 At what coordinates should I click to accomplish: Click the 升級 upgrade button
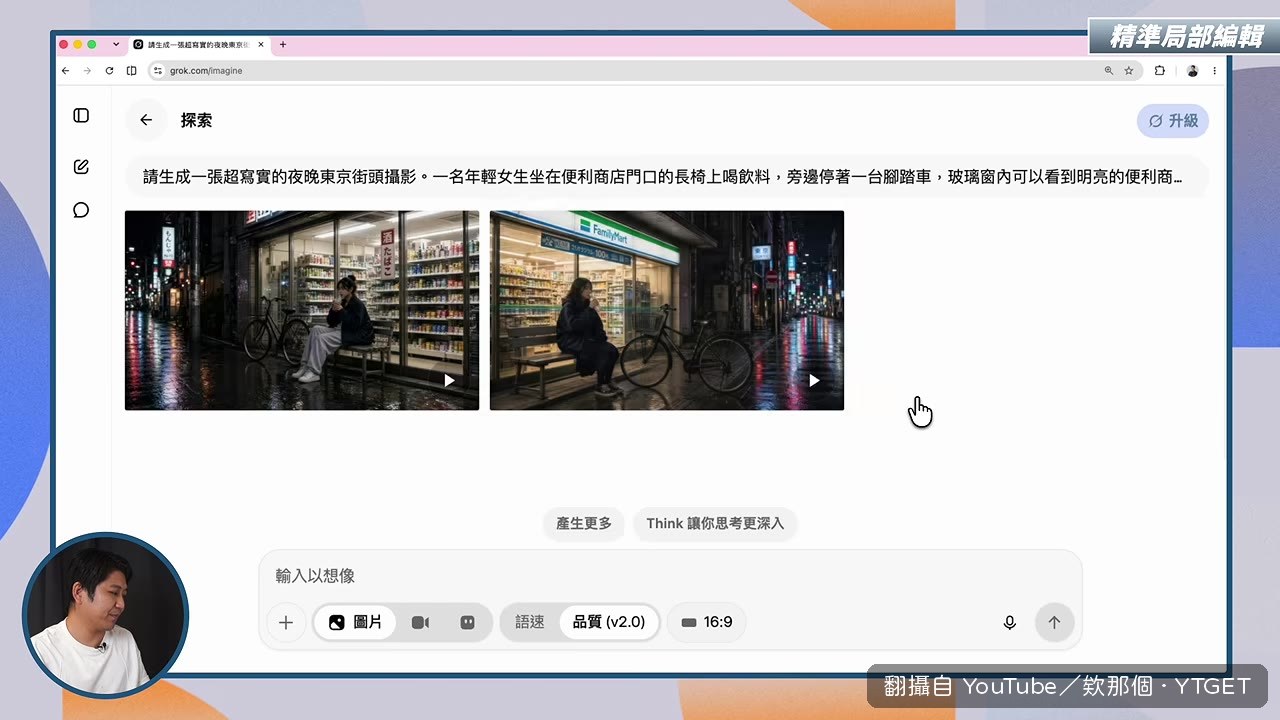pyautogui.click(x=1173, y=120)
